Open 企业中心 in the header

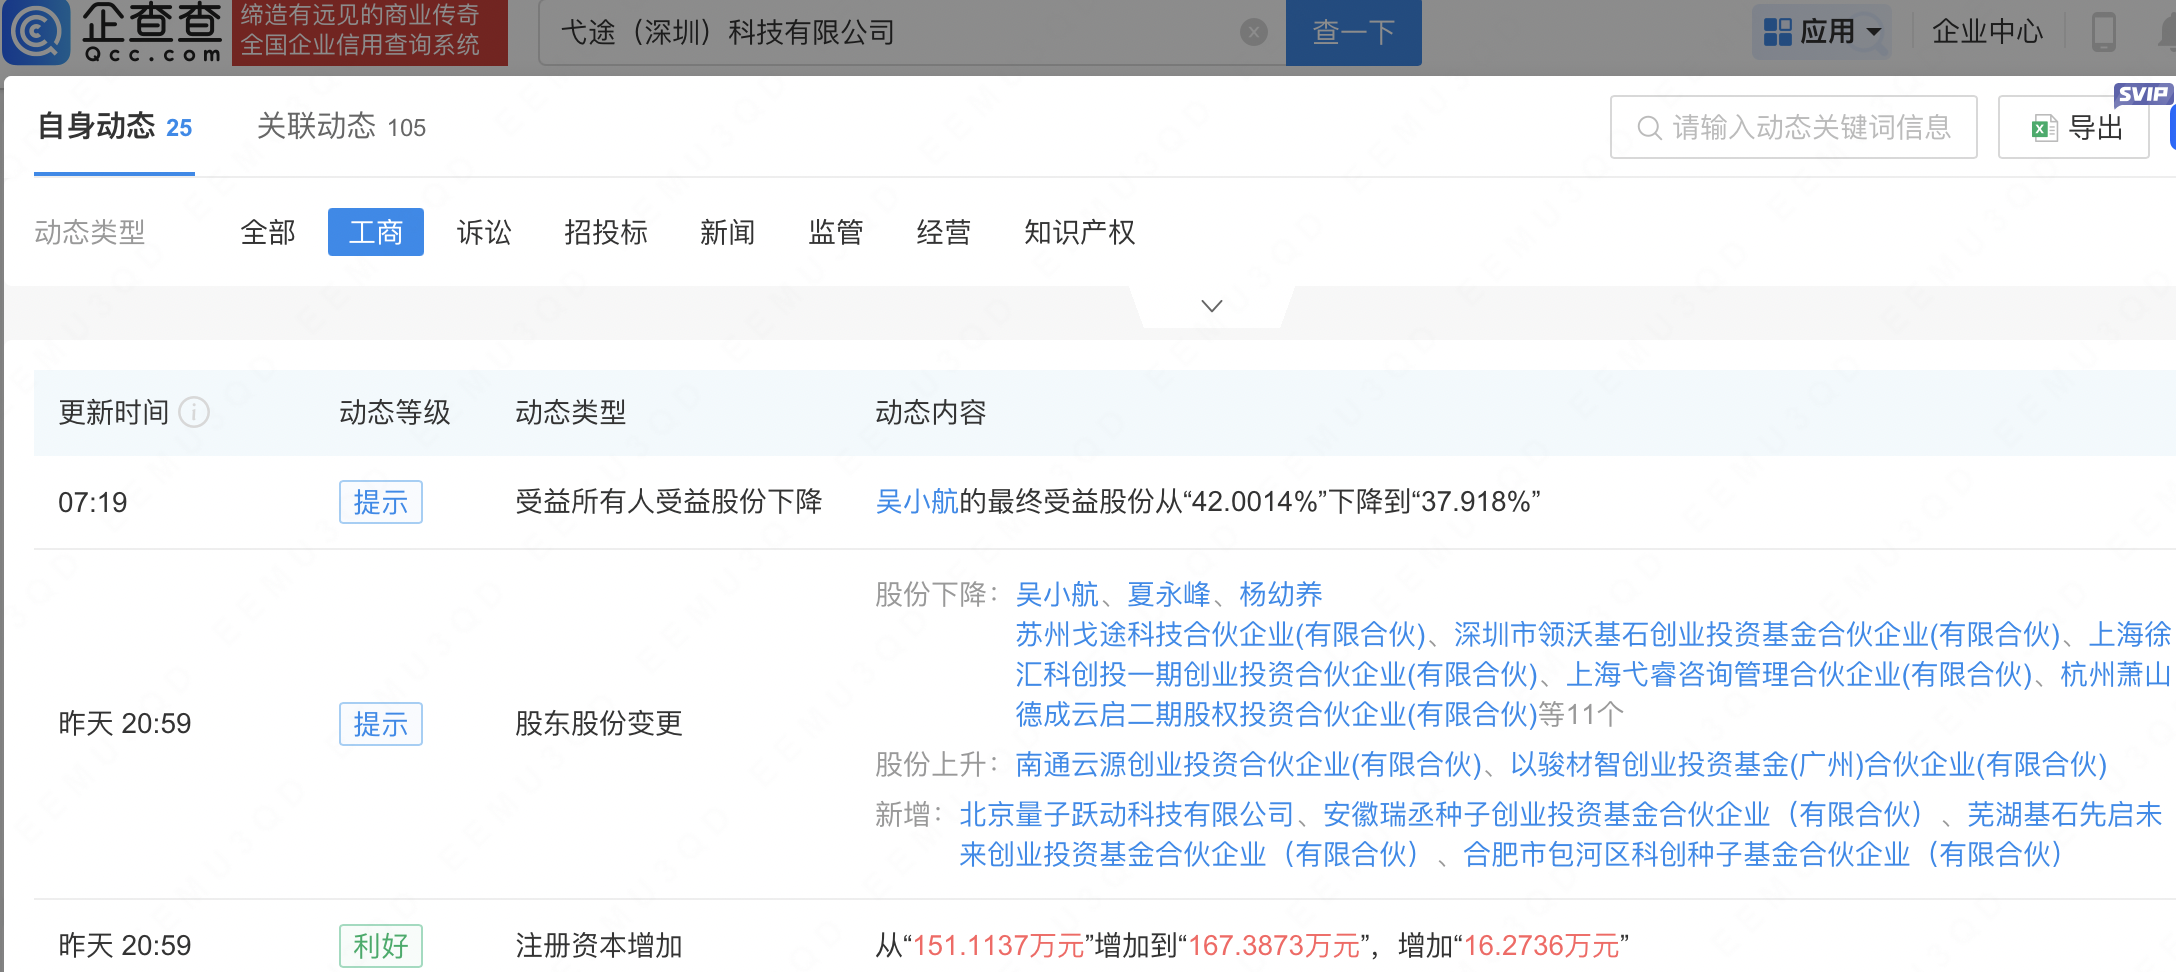1986,32
